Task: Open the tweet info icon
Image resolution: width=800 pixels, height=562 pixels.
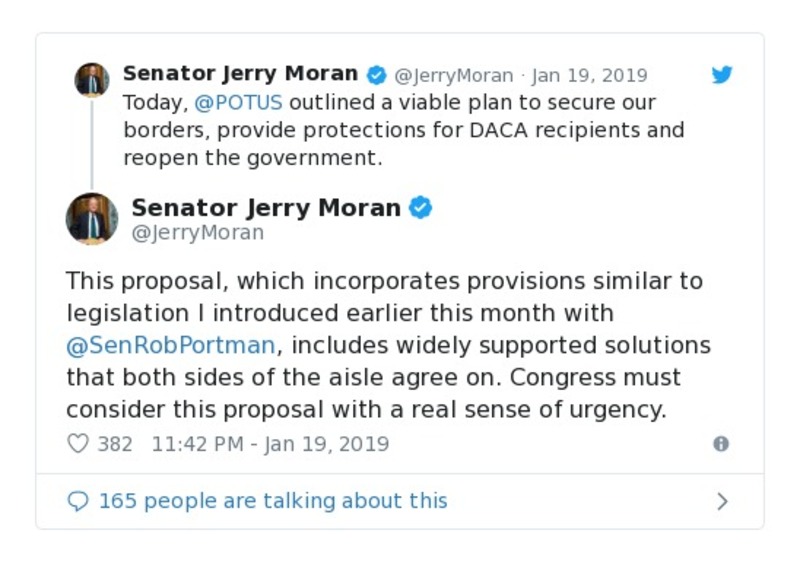Action: coord(721,444)
